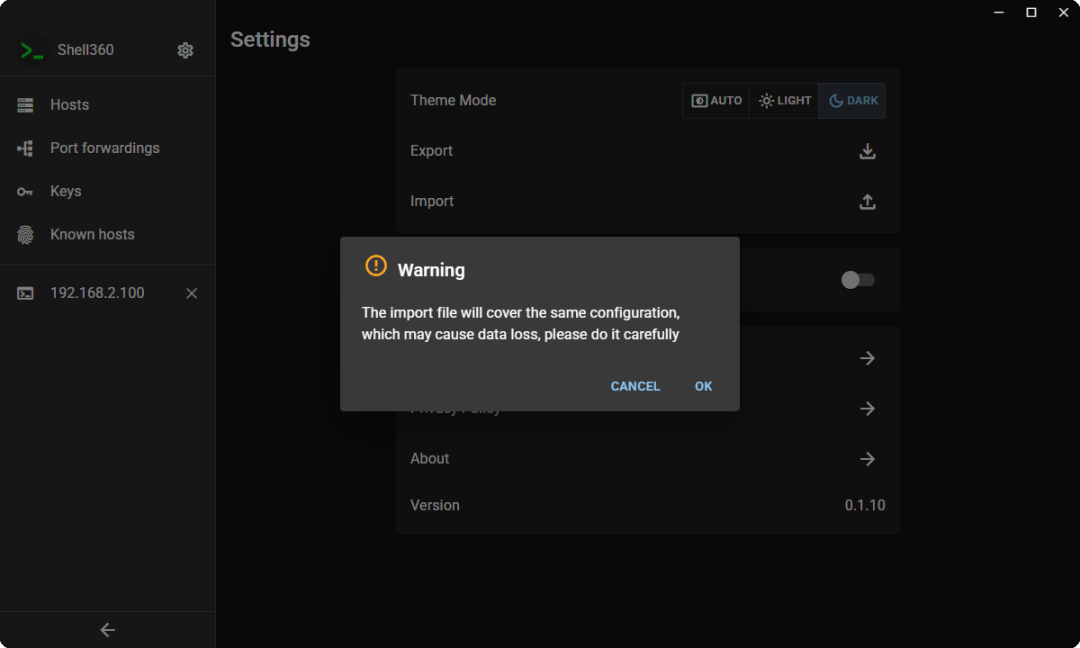
Task: Go to Port forwardings
Action: coord(104,148)
